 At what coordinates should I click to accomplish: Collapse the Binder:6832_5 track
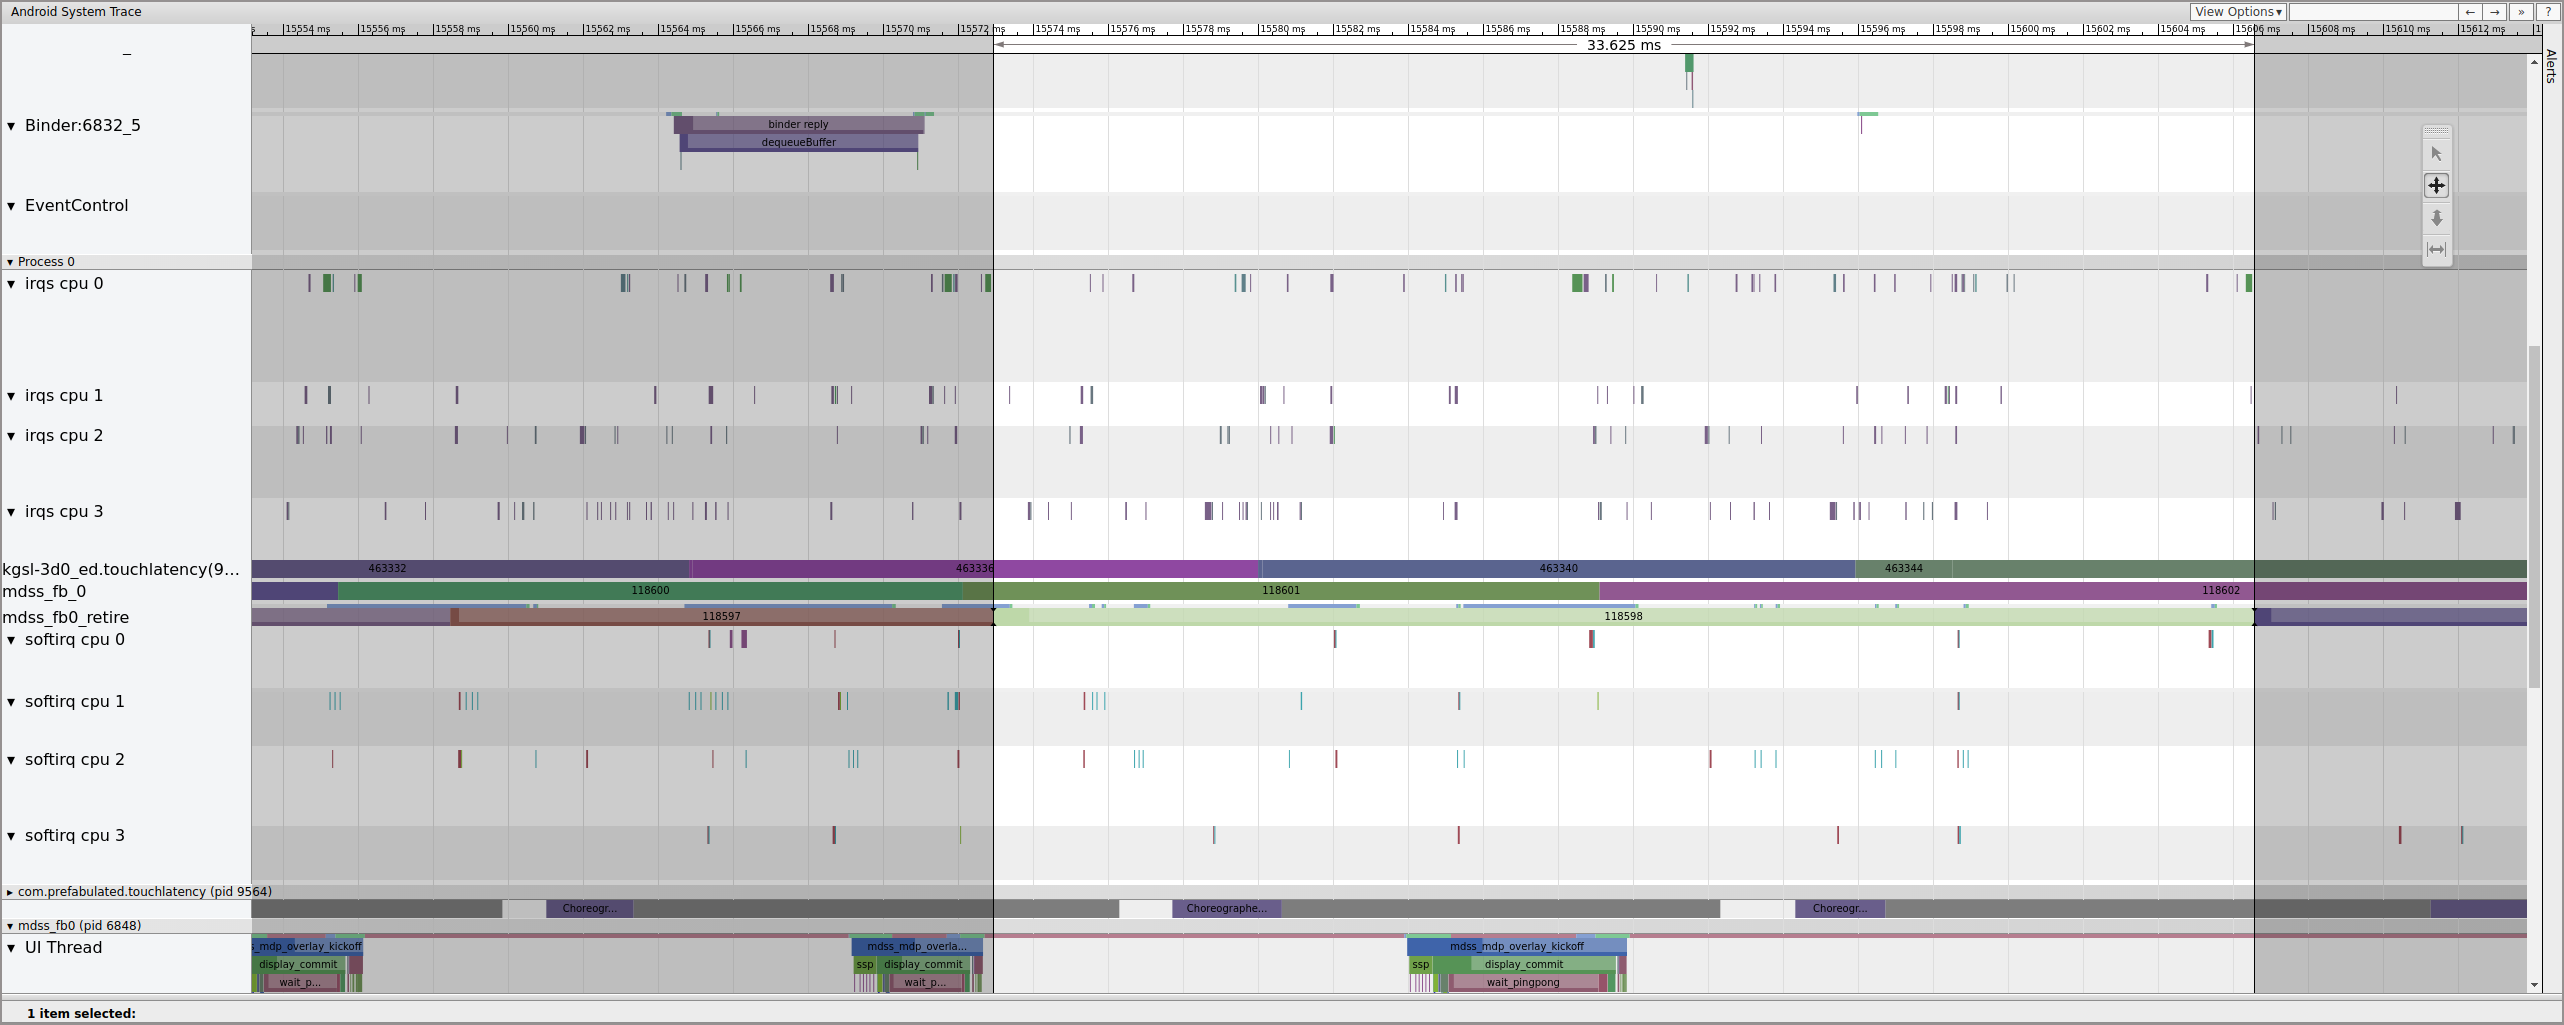11,126
